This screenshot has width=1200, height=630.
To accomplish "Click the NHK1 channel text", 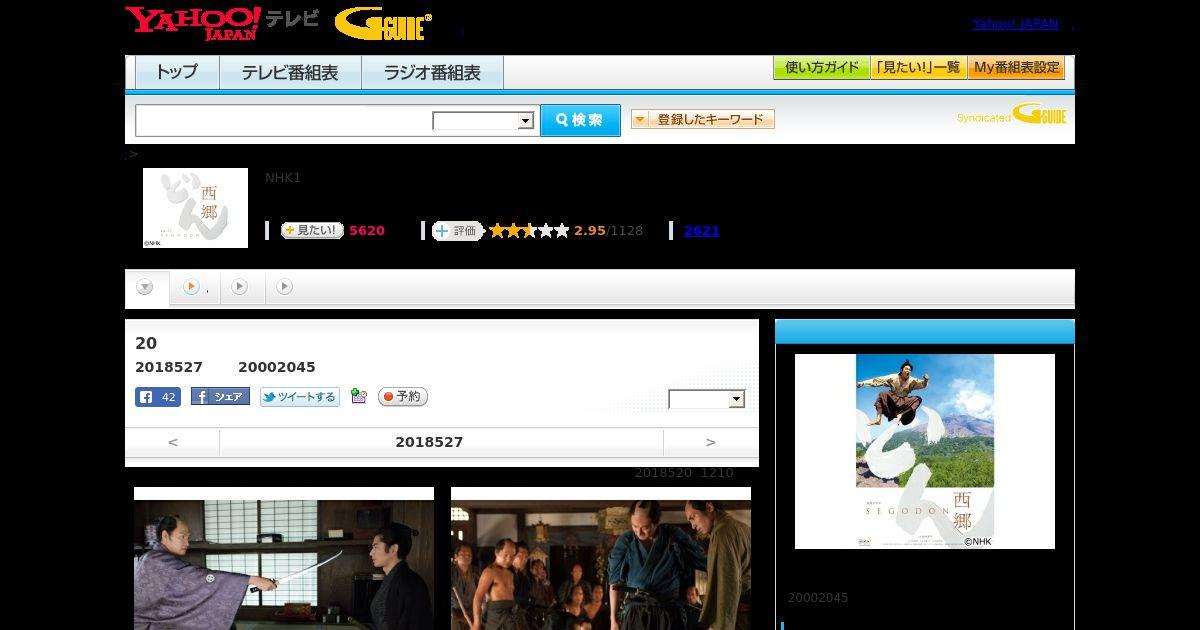I will (x=283, y=178).
